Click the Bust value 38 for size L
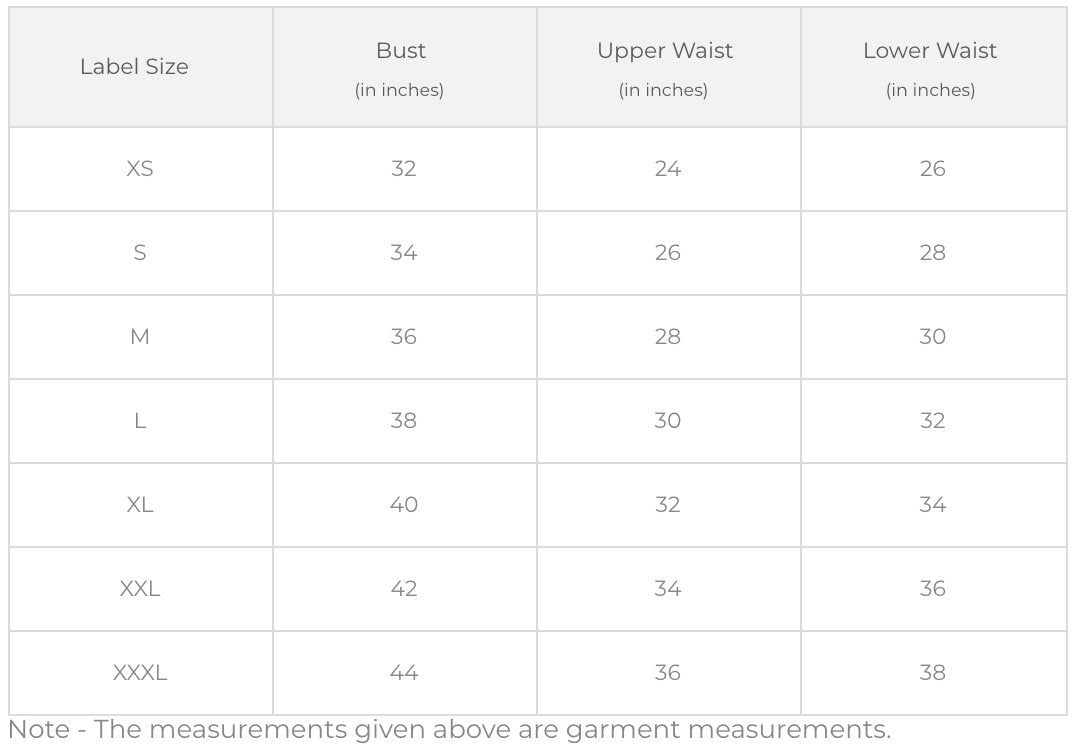The height and width of the screenshot is (748, 1076). tap(404, 421)
